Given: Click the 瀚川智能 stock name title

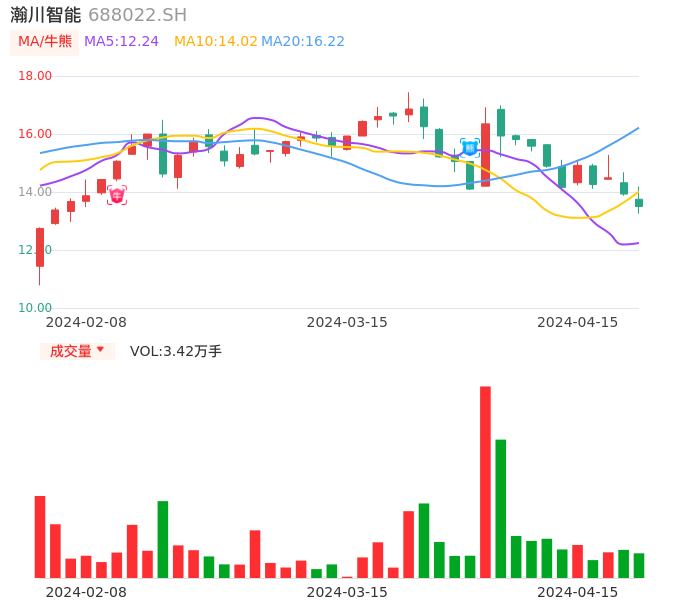Looking at the screenshot, I should click(46, 15).
